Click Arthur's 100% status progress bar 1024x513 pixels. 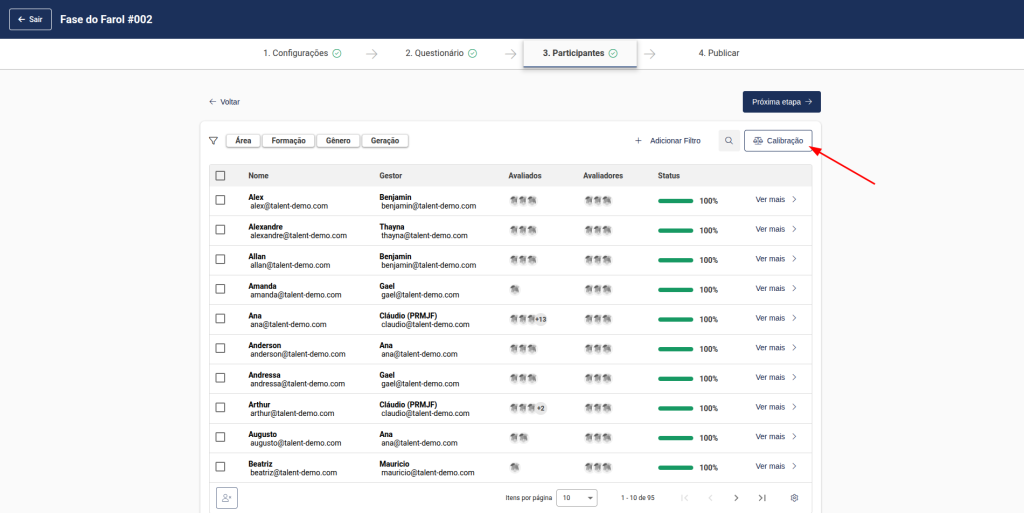pos(675,408)
